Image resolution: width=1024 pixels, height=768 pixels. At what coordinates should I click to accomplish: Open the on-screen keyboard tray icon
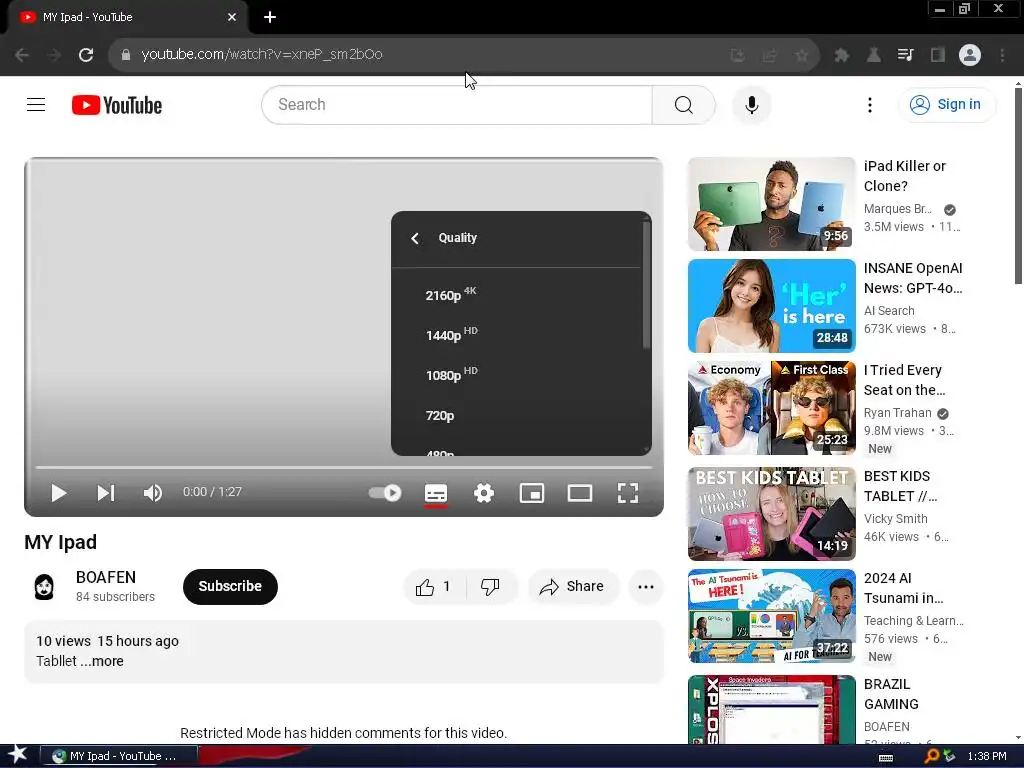pyautogui.click(x=886, y=758)
